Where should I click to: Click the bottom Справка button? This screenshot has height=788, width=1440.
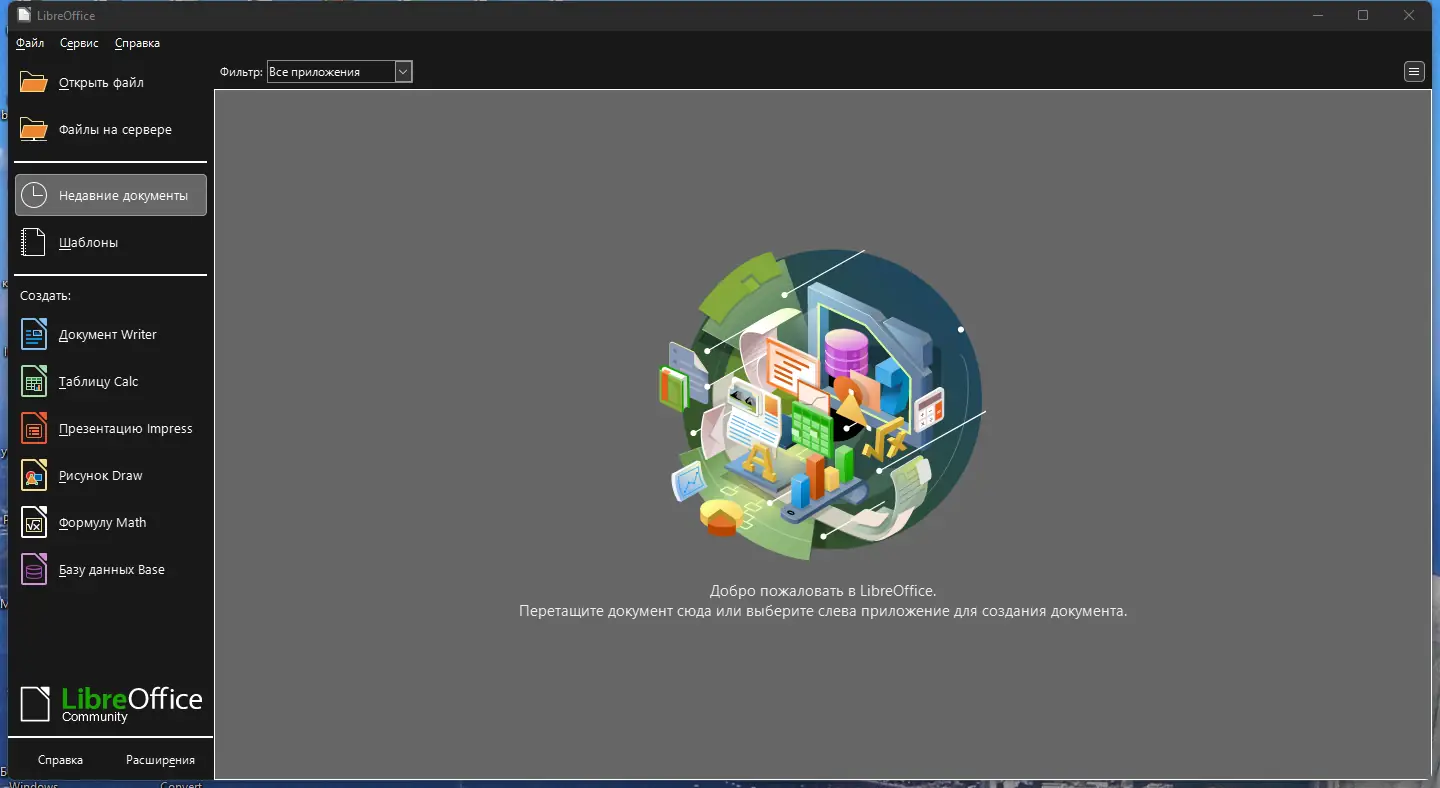click(60, 760)
